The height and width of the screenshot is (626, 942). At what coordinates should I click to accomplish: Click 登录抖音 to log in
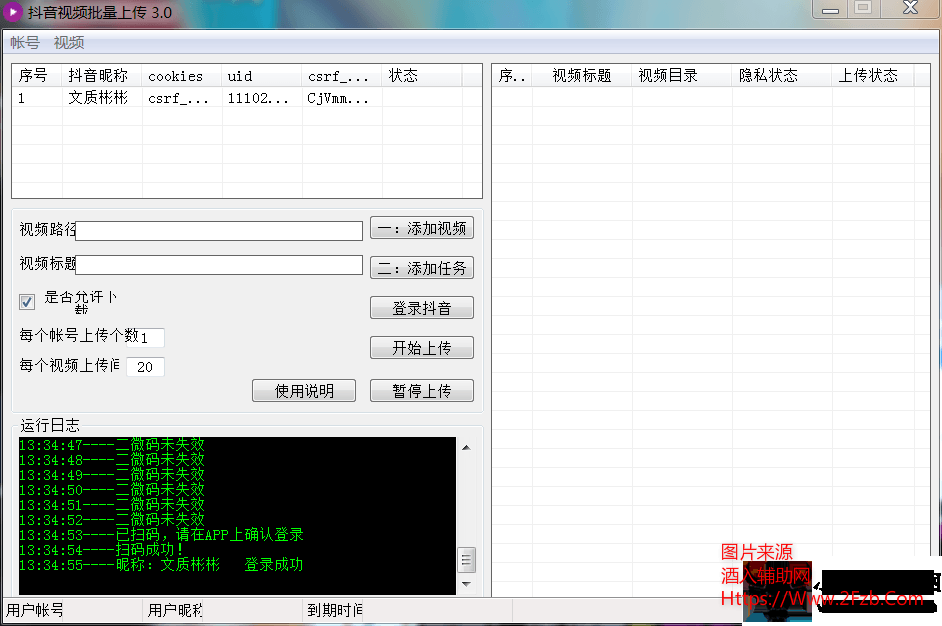click(x=421, y=308)
